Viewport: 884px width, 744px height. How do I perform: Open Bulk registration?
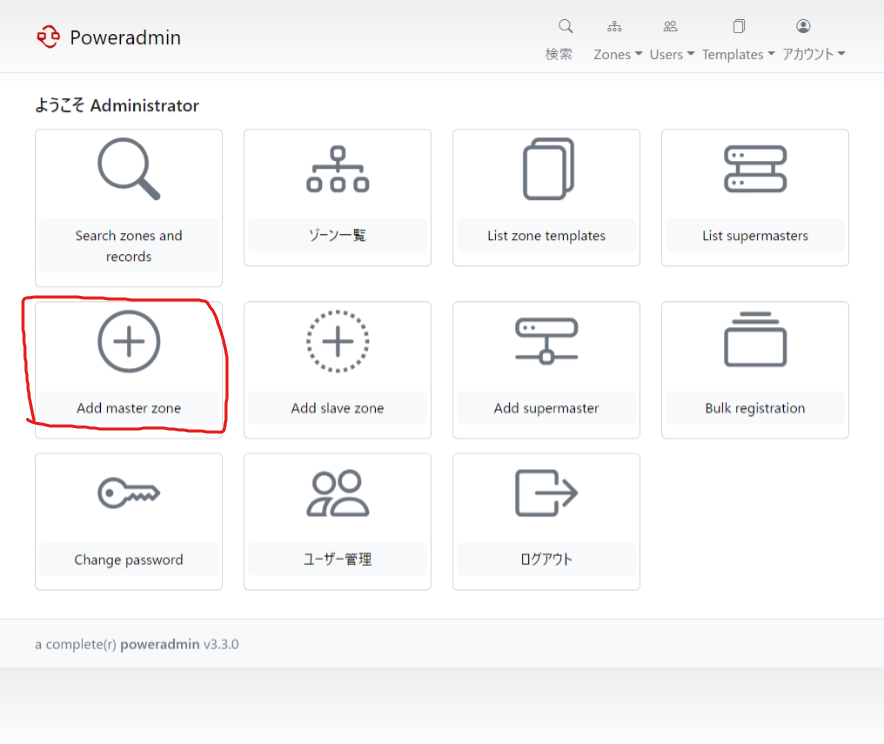coord(755,408)
